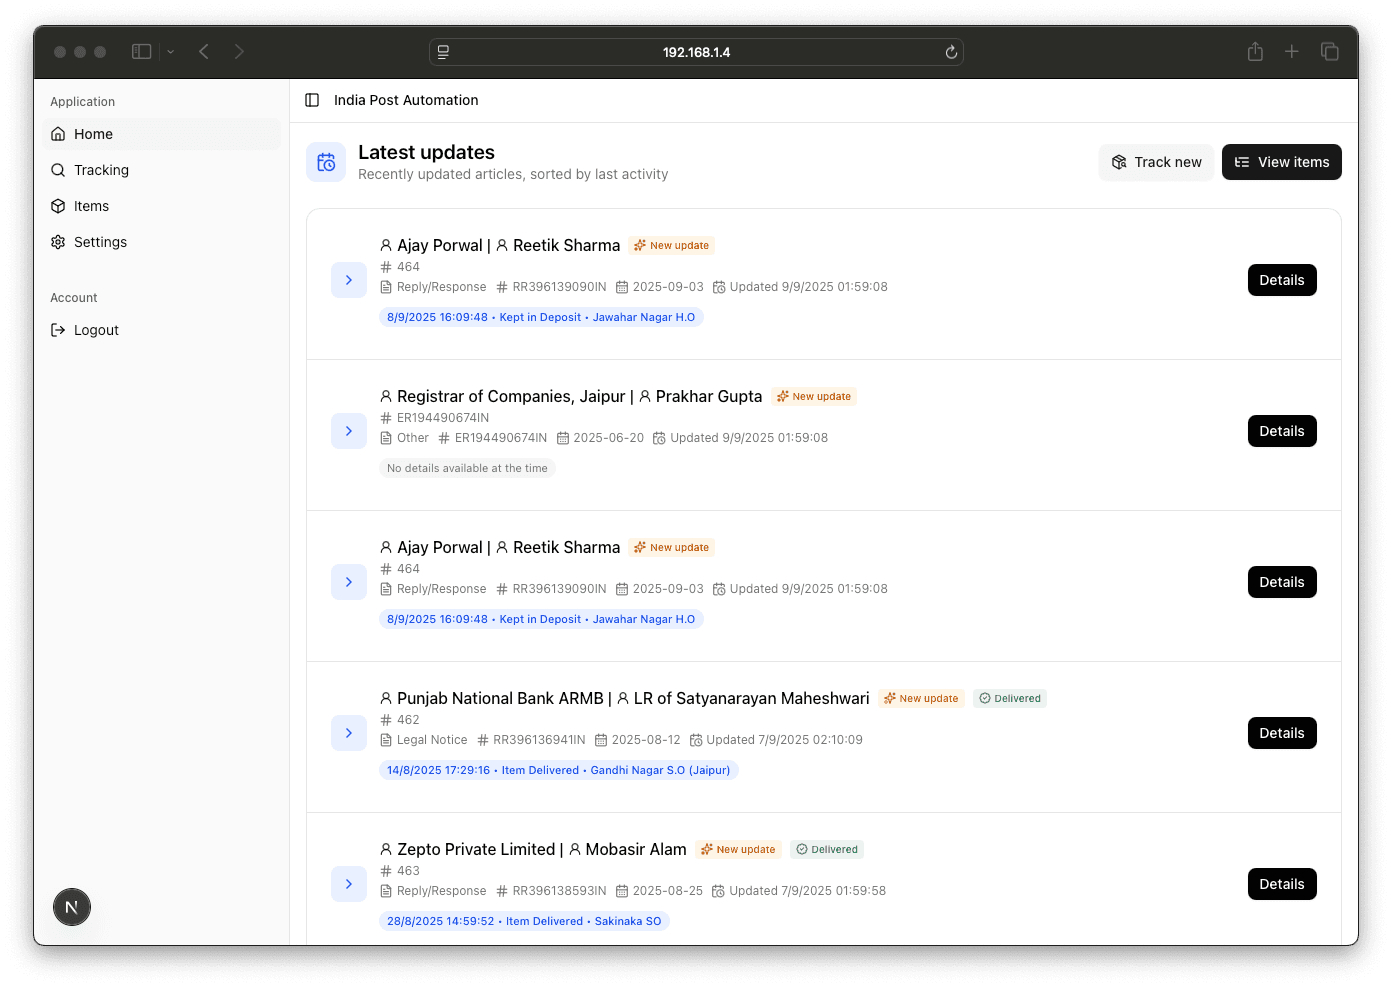Open Tracking via the magnifier icon
This screenshot has width=1392, height=987.
pos(58,170)
